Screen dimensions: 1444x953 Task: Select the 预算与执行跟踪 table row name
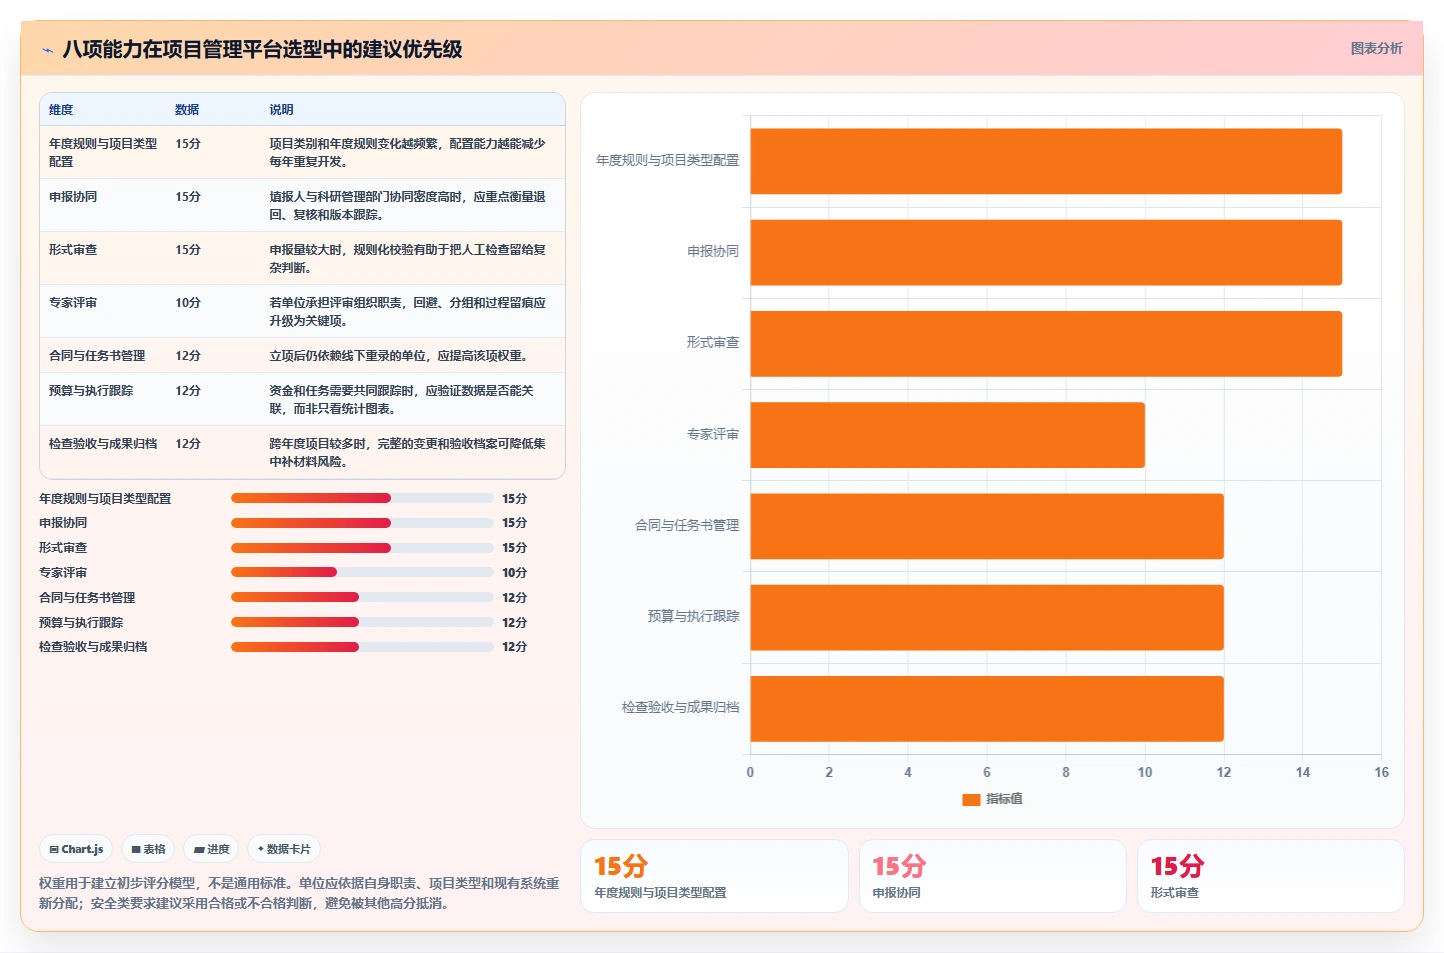91,391
